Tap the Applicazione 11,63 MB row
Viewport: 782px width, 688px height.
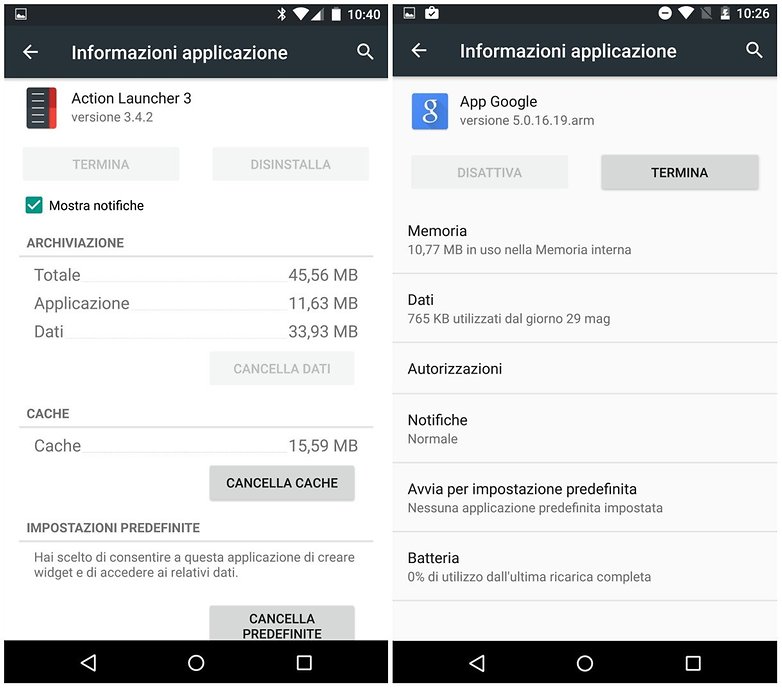(196, 303)
